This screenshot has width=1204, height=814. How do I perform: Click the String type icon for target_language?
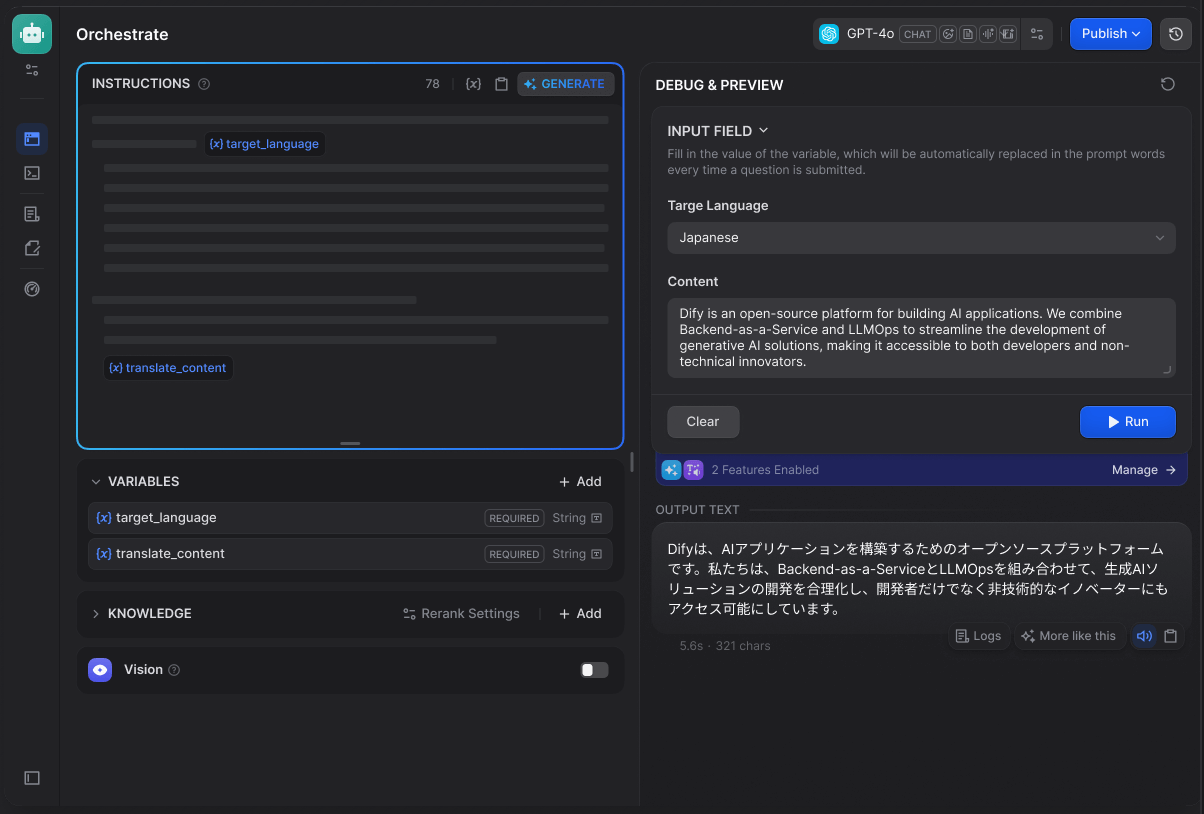coord(597,518)
